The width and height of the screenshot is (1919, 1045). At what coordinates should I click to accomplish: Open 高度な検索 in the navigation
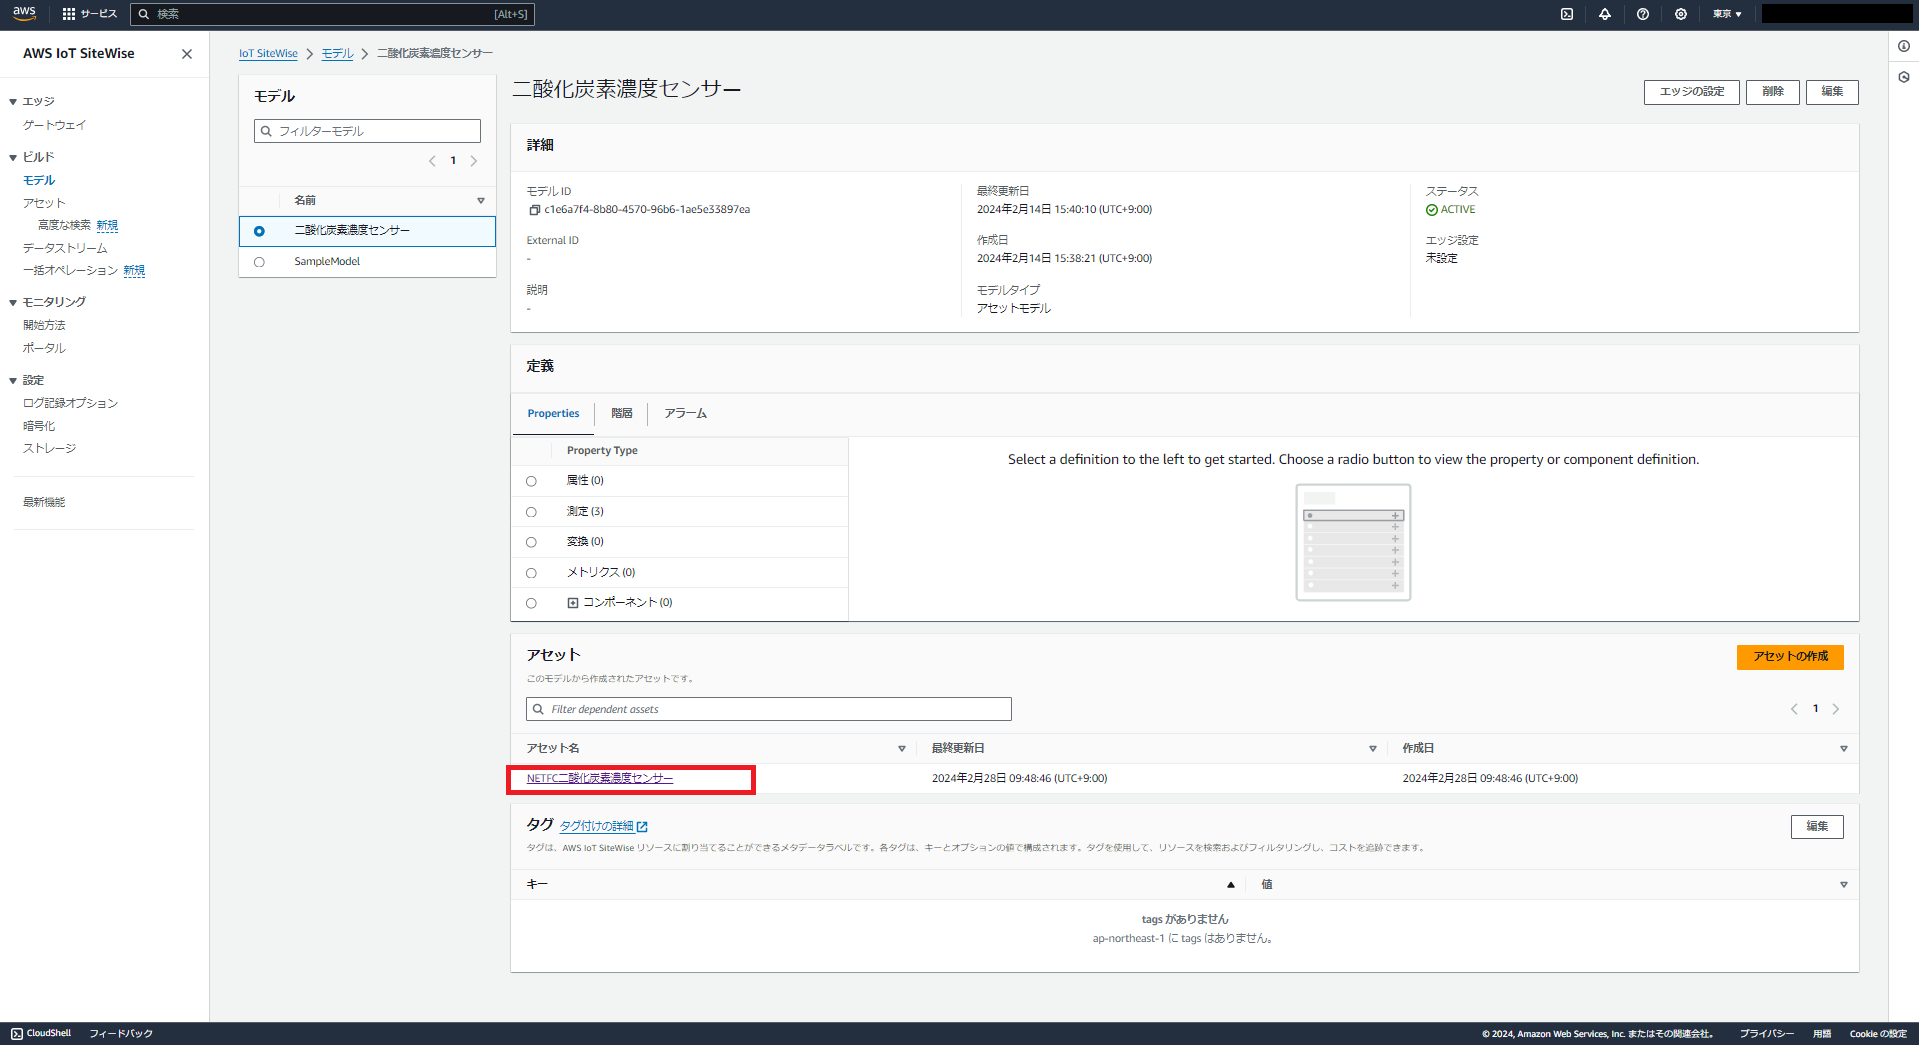64,226
